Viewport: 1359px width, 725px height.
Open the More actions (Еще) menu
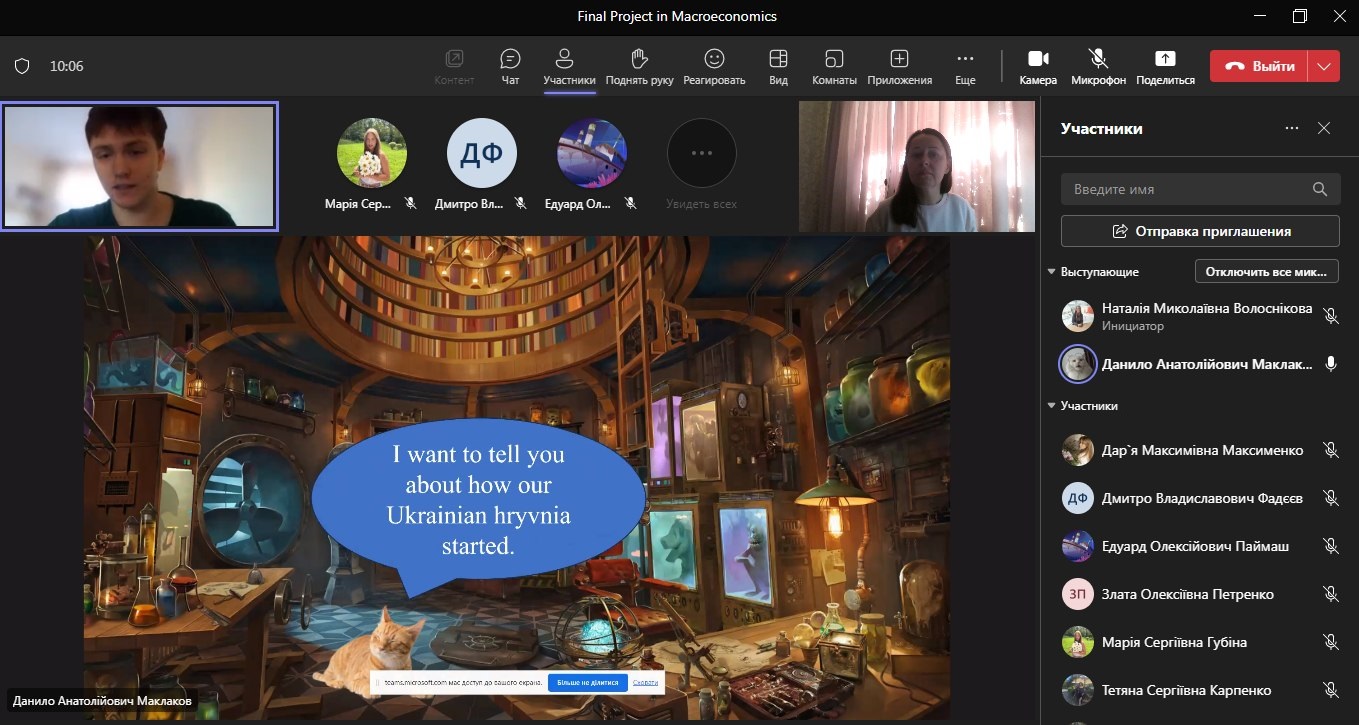[965, 59]
